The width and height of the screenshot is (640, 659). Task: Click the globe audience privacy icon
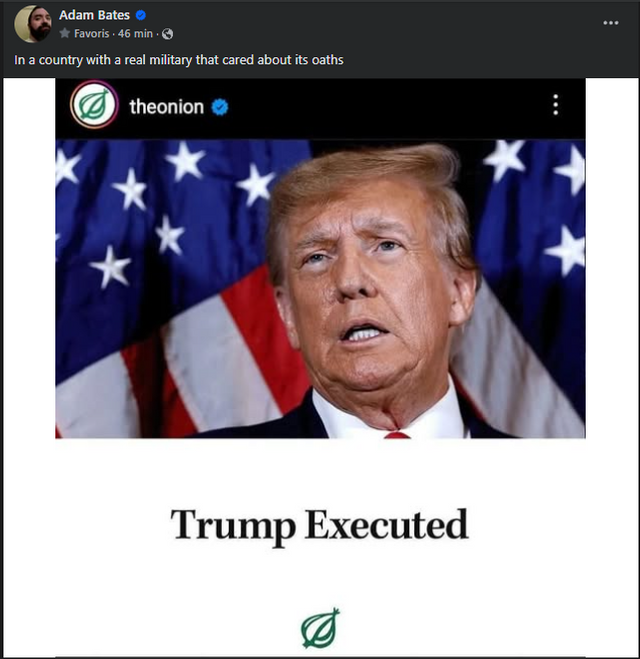coord(167,33)
